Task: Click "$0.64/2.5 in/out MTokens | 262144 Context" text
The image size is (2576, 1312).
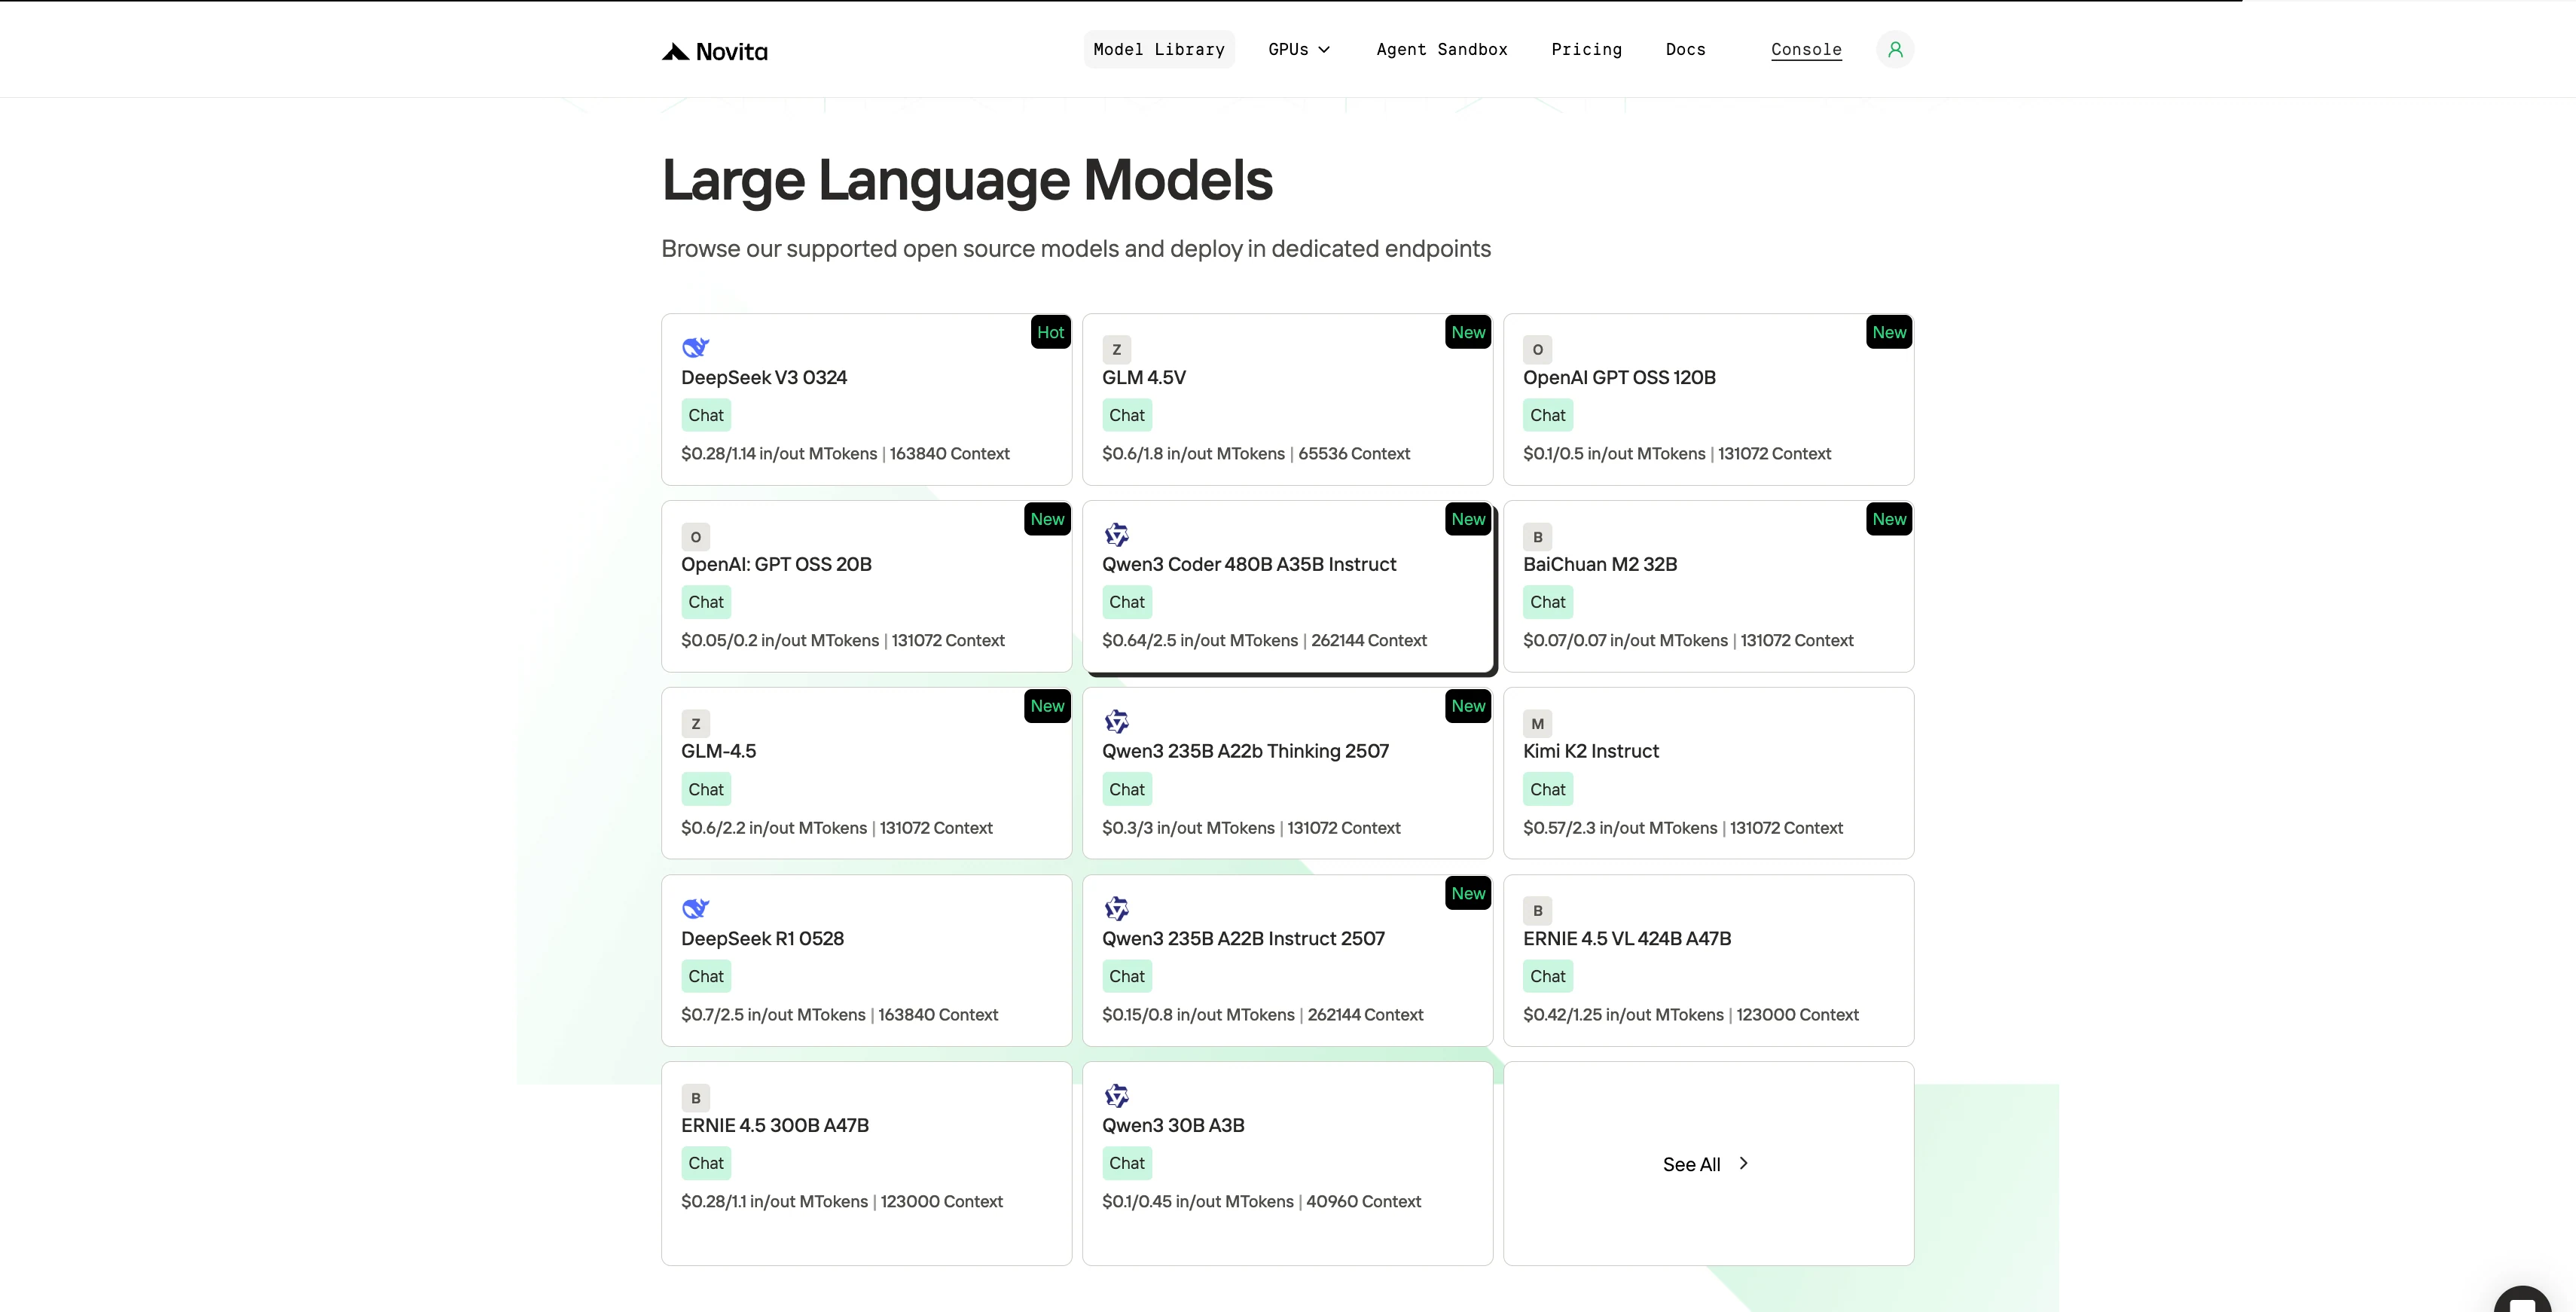Action: (x=1264, y=641)
